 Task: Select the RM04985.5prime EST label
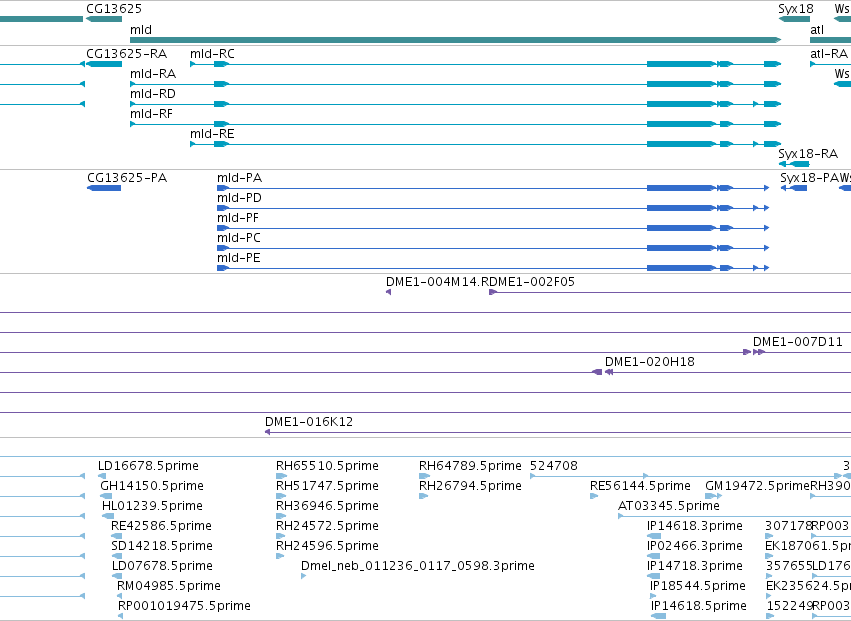coord(169,586)
